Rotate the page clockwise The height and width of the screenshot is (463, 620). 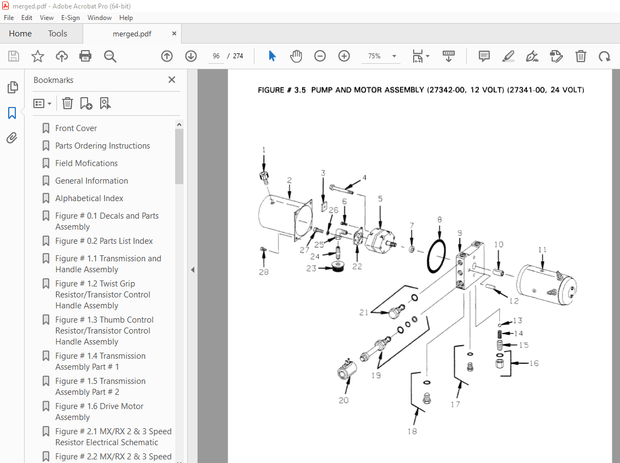[x=605, y=56]
